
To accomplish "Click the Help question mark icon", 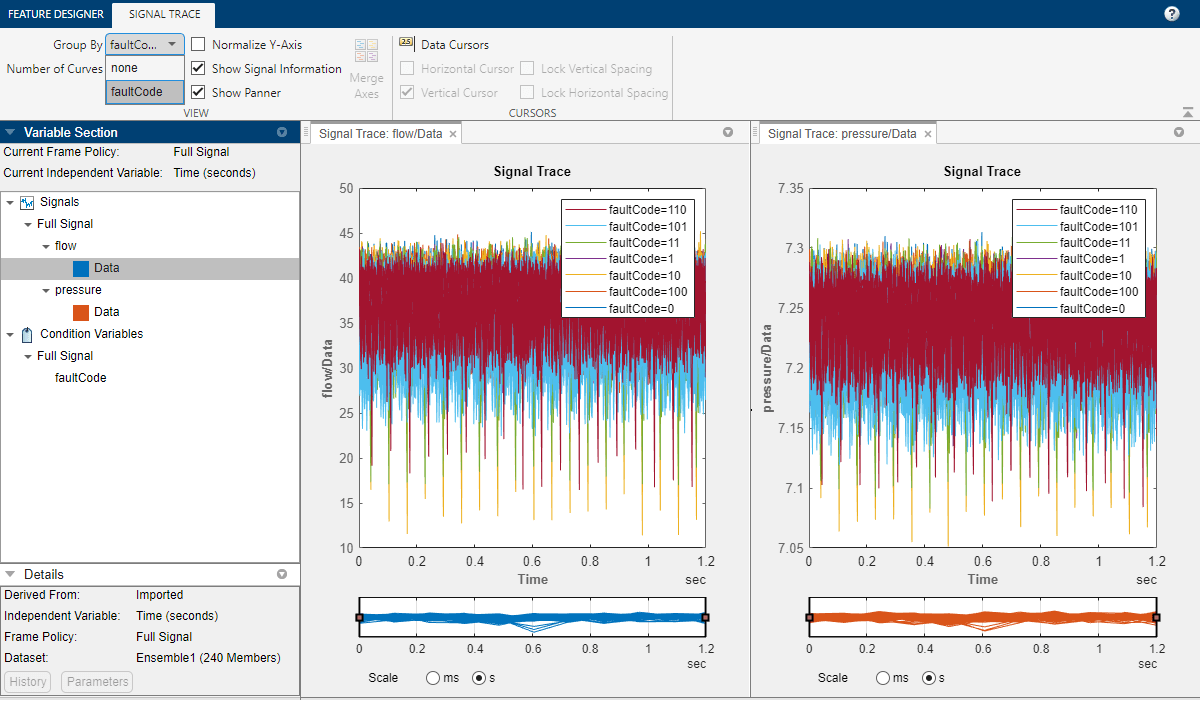I will [x=1172, y=14].
